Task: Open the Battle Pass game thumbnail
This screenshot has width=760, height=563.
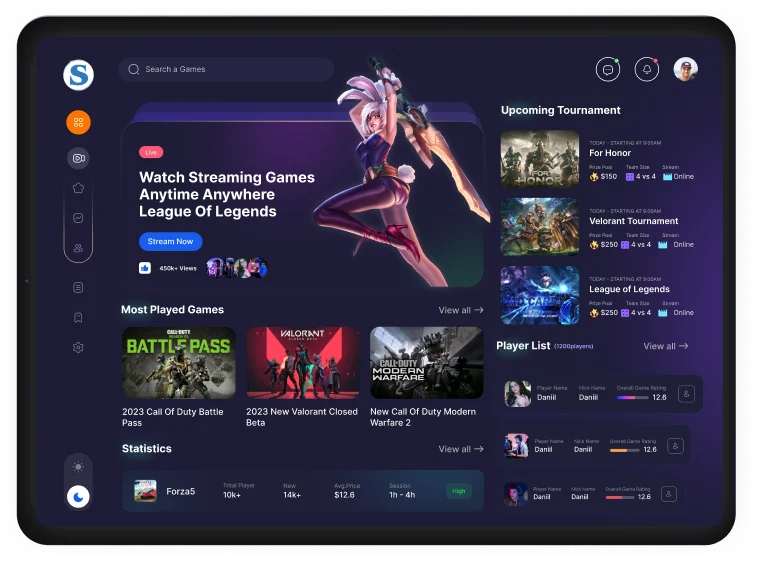Action: coord(179,363)
